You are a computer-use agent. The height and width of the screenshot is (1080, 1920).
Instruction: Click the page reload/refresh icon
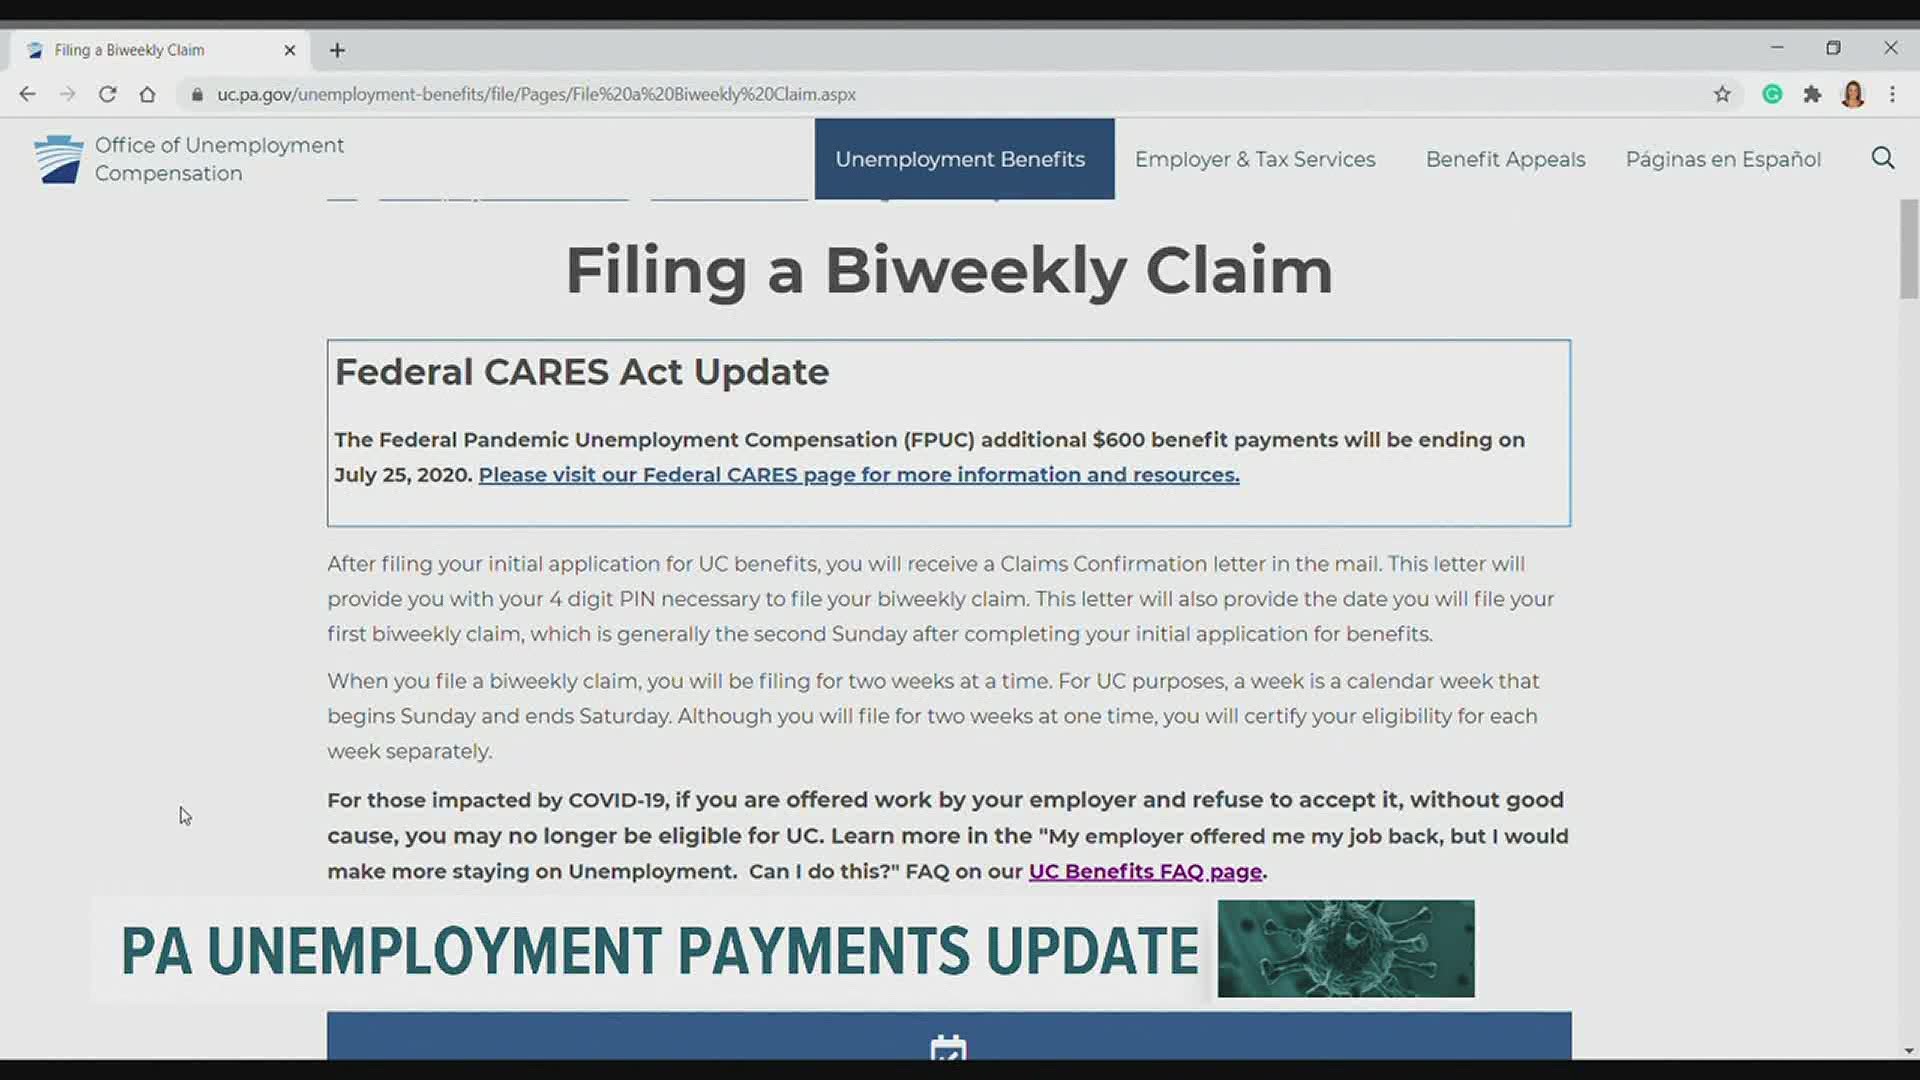108,94
